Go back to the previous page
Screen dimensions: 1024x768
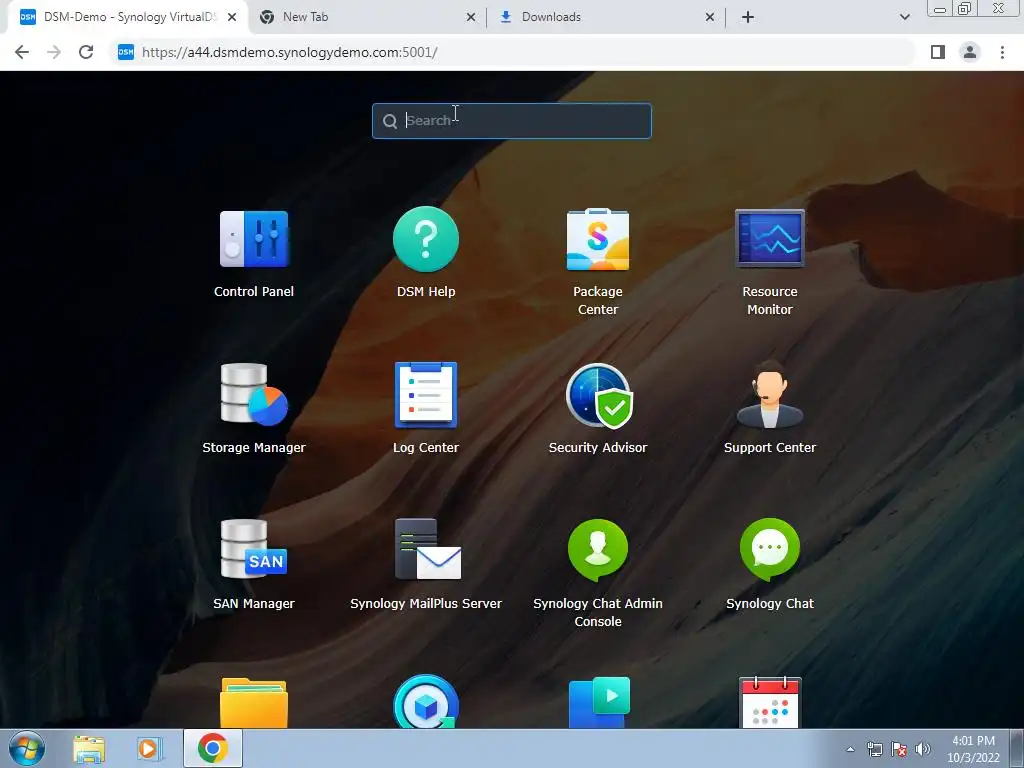click(x=22, y=52)
